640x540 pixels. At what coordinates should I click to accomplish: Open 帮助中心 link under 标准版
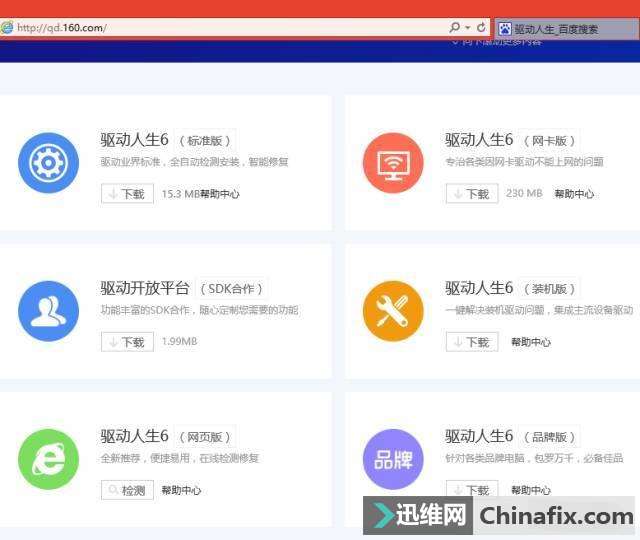(220, 194)
